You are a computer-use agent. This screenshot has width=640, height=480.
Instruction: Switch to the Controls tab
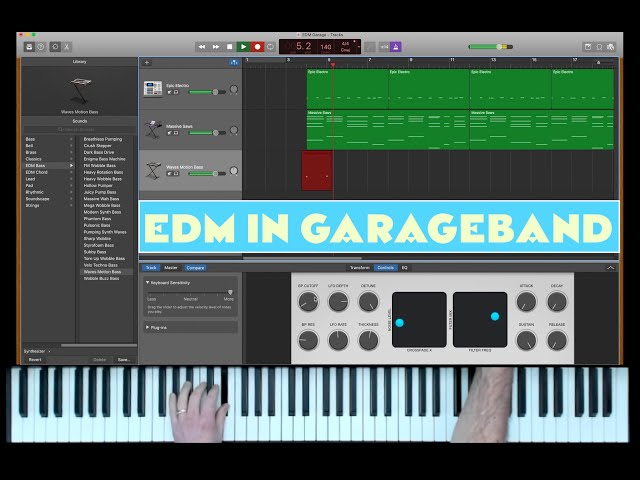385,268
